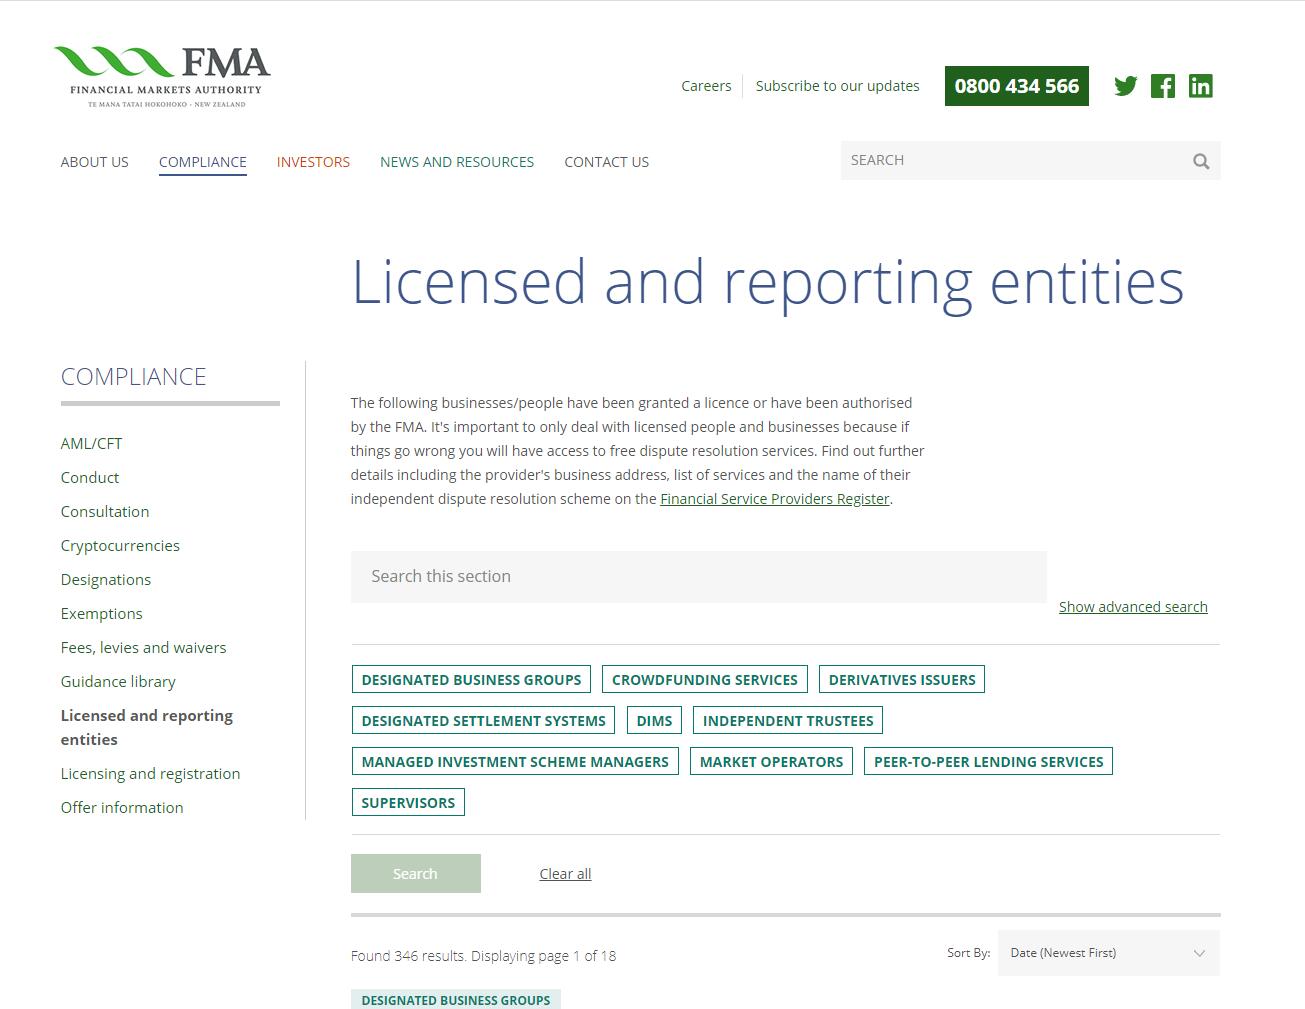The image size is (1305, 1009).
Task: Open the Financial Service Providers Register link
Action: pos(774,499)
